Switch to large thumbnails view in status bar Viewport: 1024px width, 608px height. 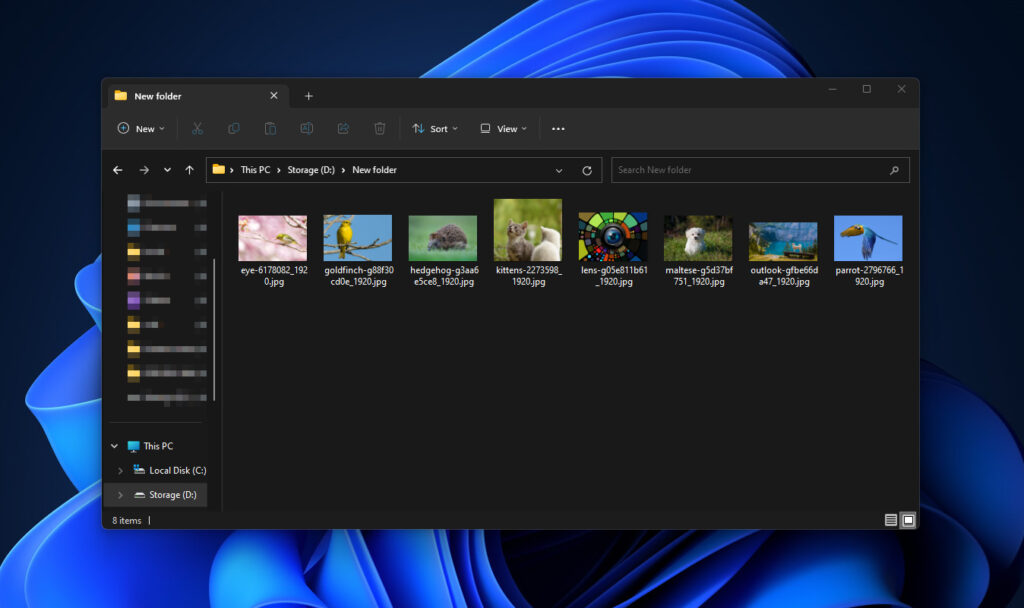click(x=908, y=520)
